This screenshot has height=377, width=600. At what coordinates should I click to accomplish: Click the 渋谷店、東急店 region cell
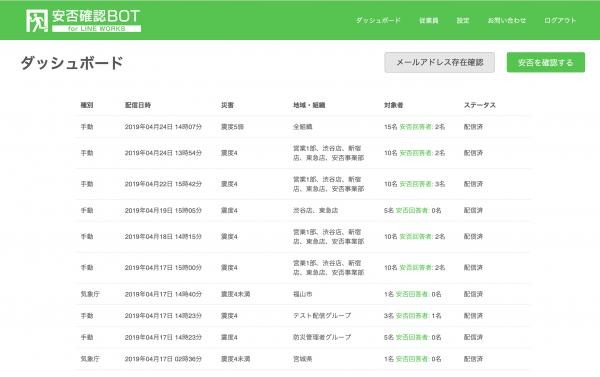(x=315, y=210)
